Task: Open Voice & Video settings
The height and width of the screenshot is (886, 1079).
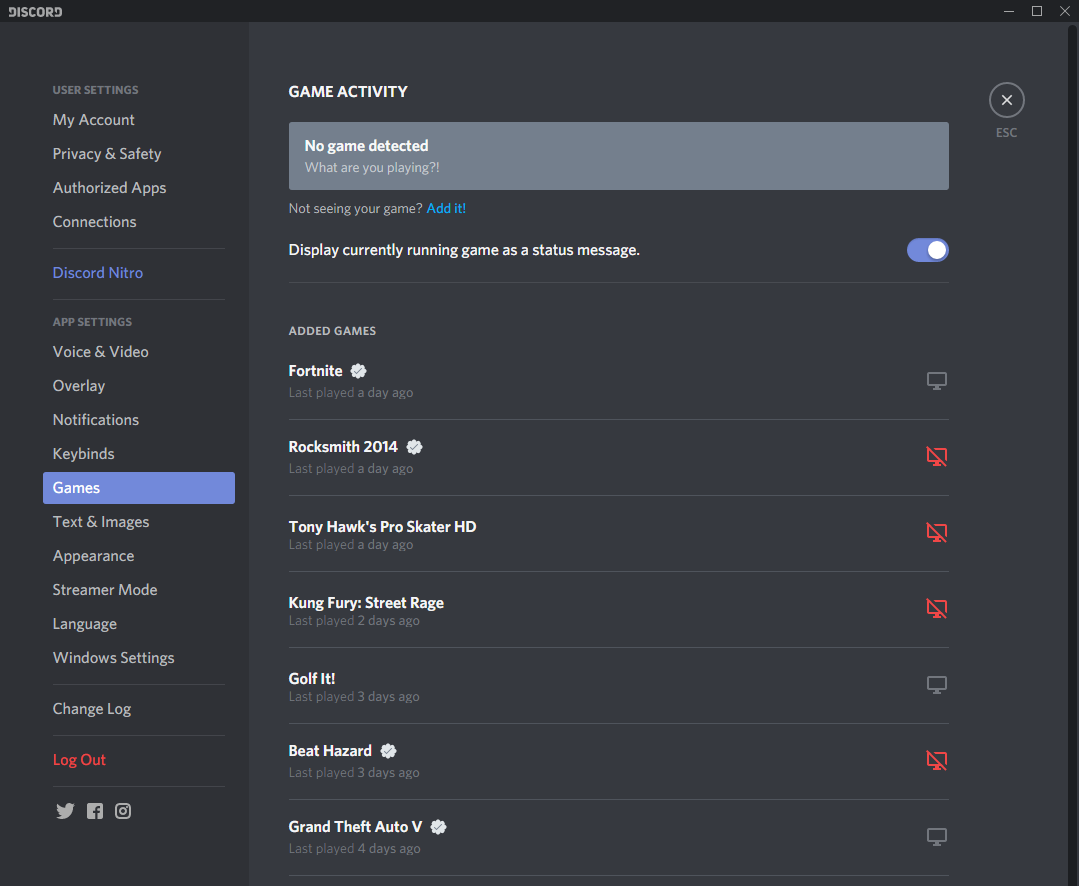Action: (101, 352)
